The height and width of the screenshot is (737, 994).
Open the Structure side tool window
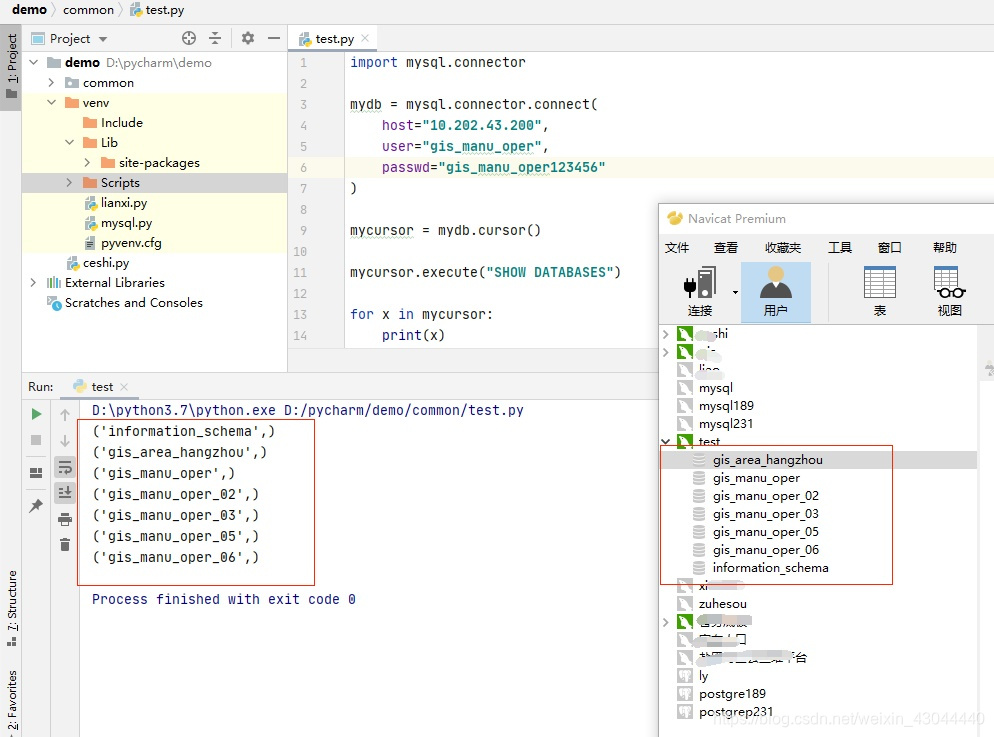[x=11, y=608]
